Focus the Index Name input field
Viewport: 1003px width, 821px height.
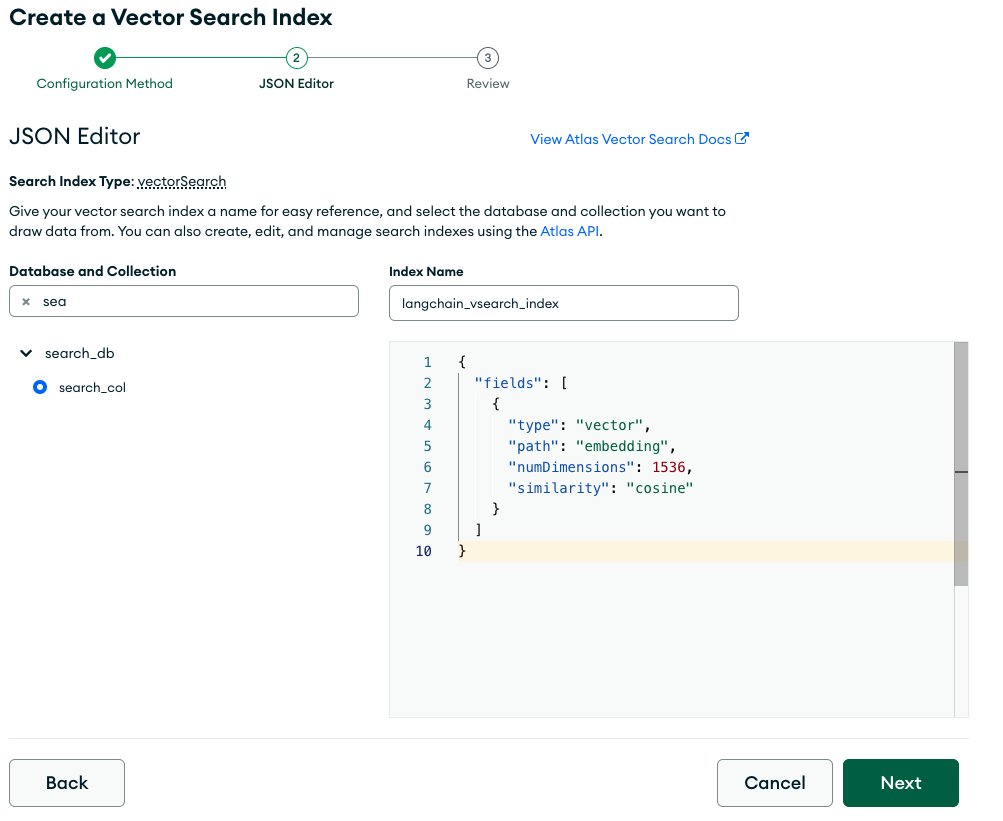[x=564, y=303]
